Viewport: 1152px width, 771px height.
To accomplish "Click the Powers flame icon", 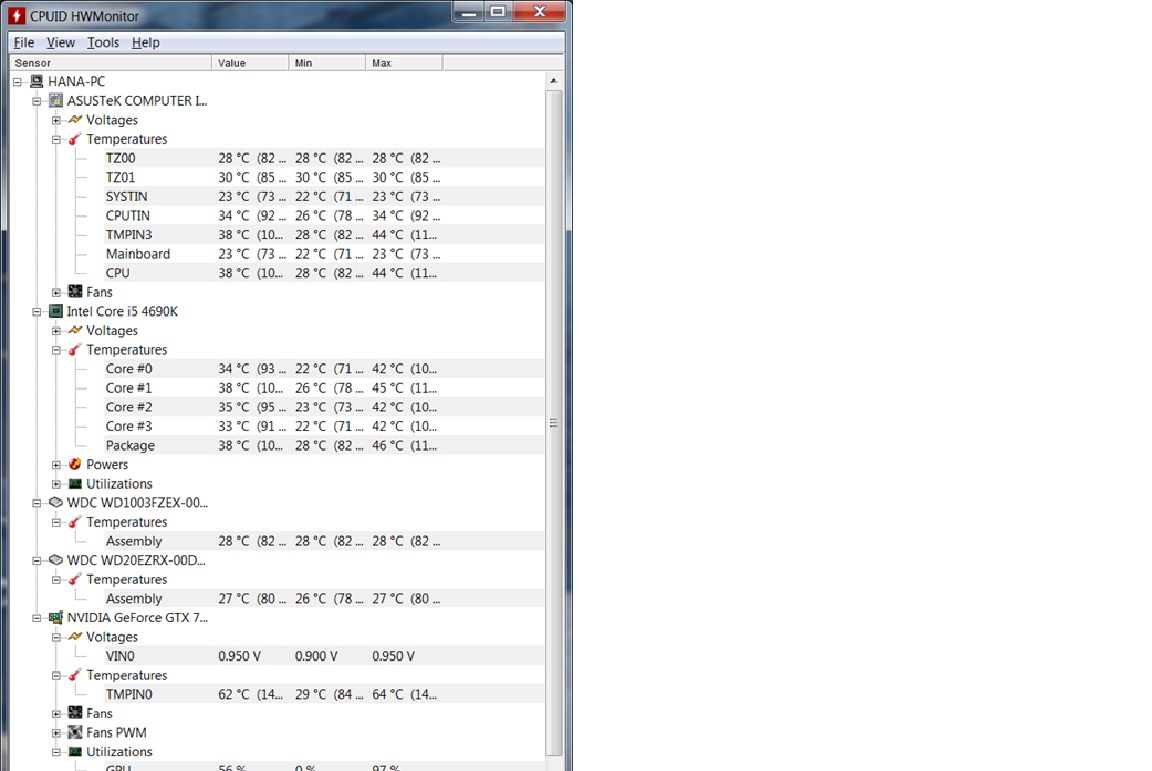I will [x=75, y=464].
